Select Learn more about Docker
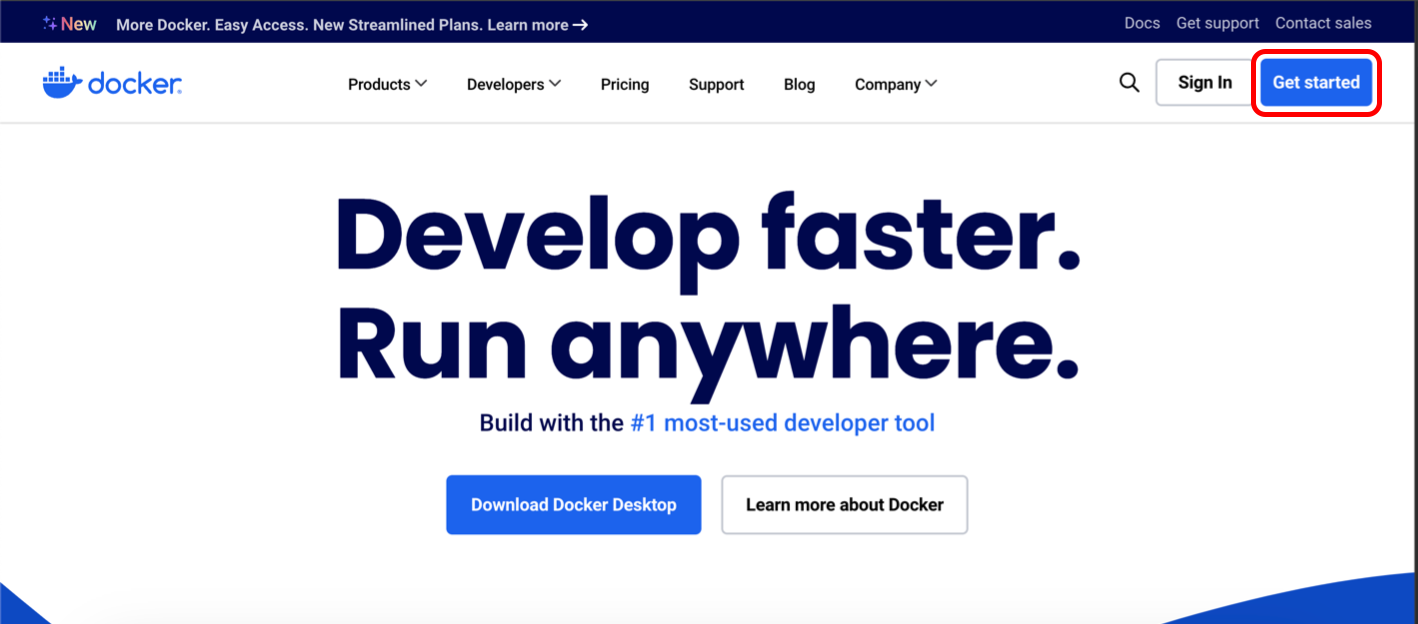Viewport: 1418px width, 624px height. pos(844,505)
